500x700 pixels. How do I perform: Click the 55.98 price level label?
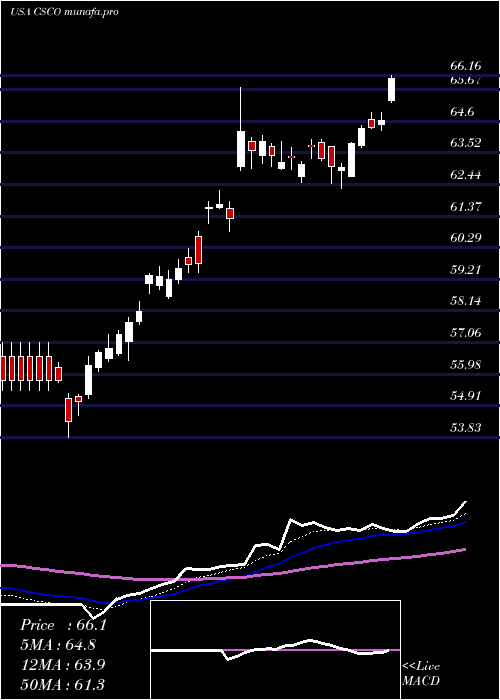(x=466, y=364)
